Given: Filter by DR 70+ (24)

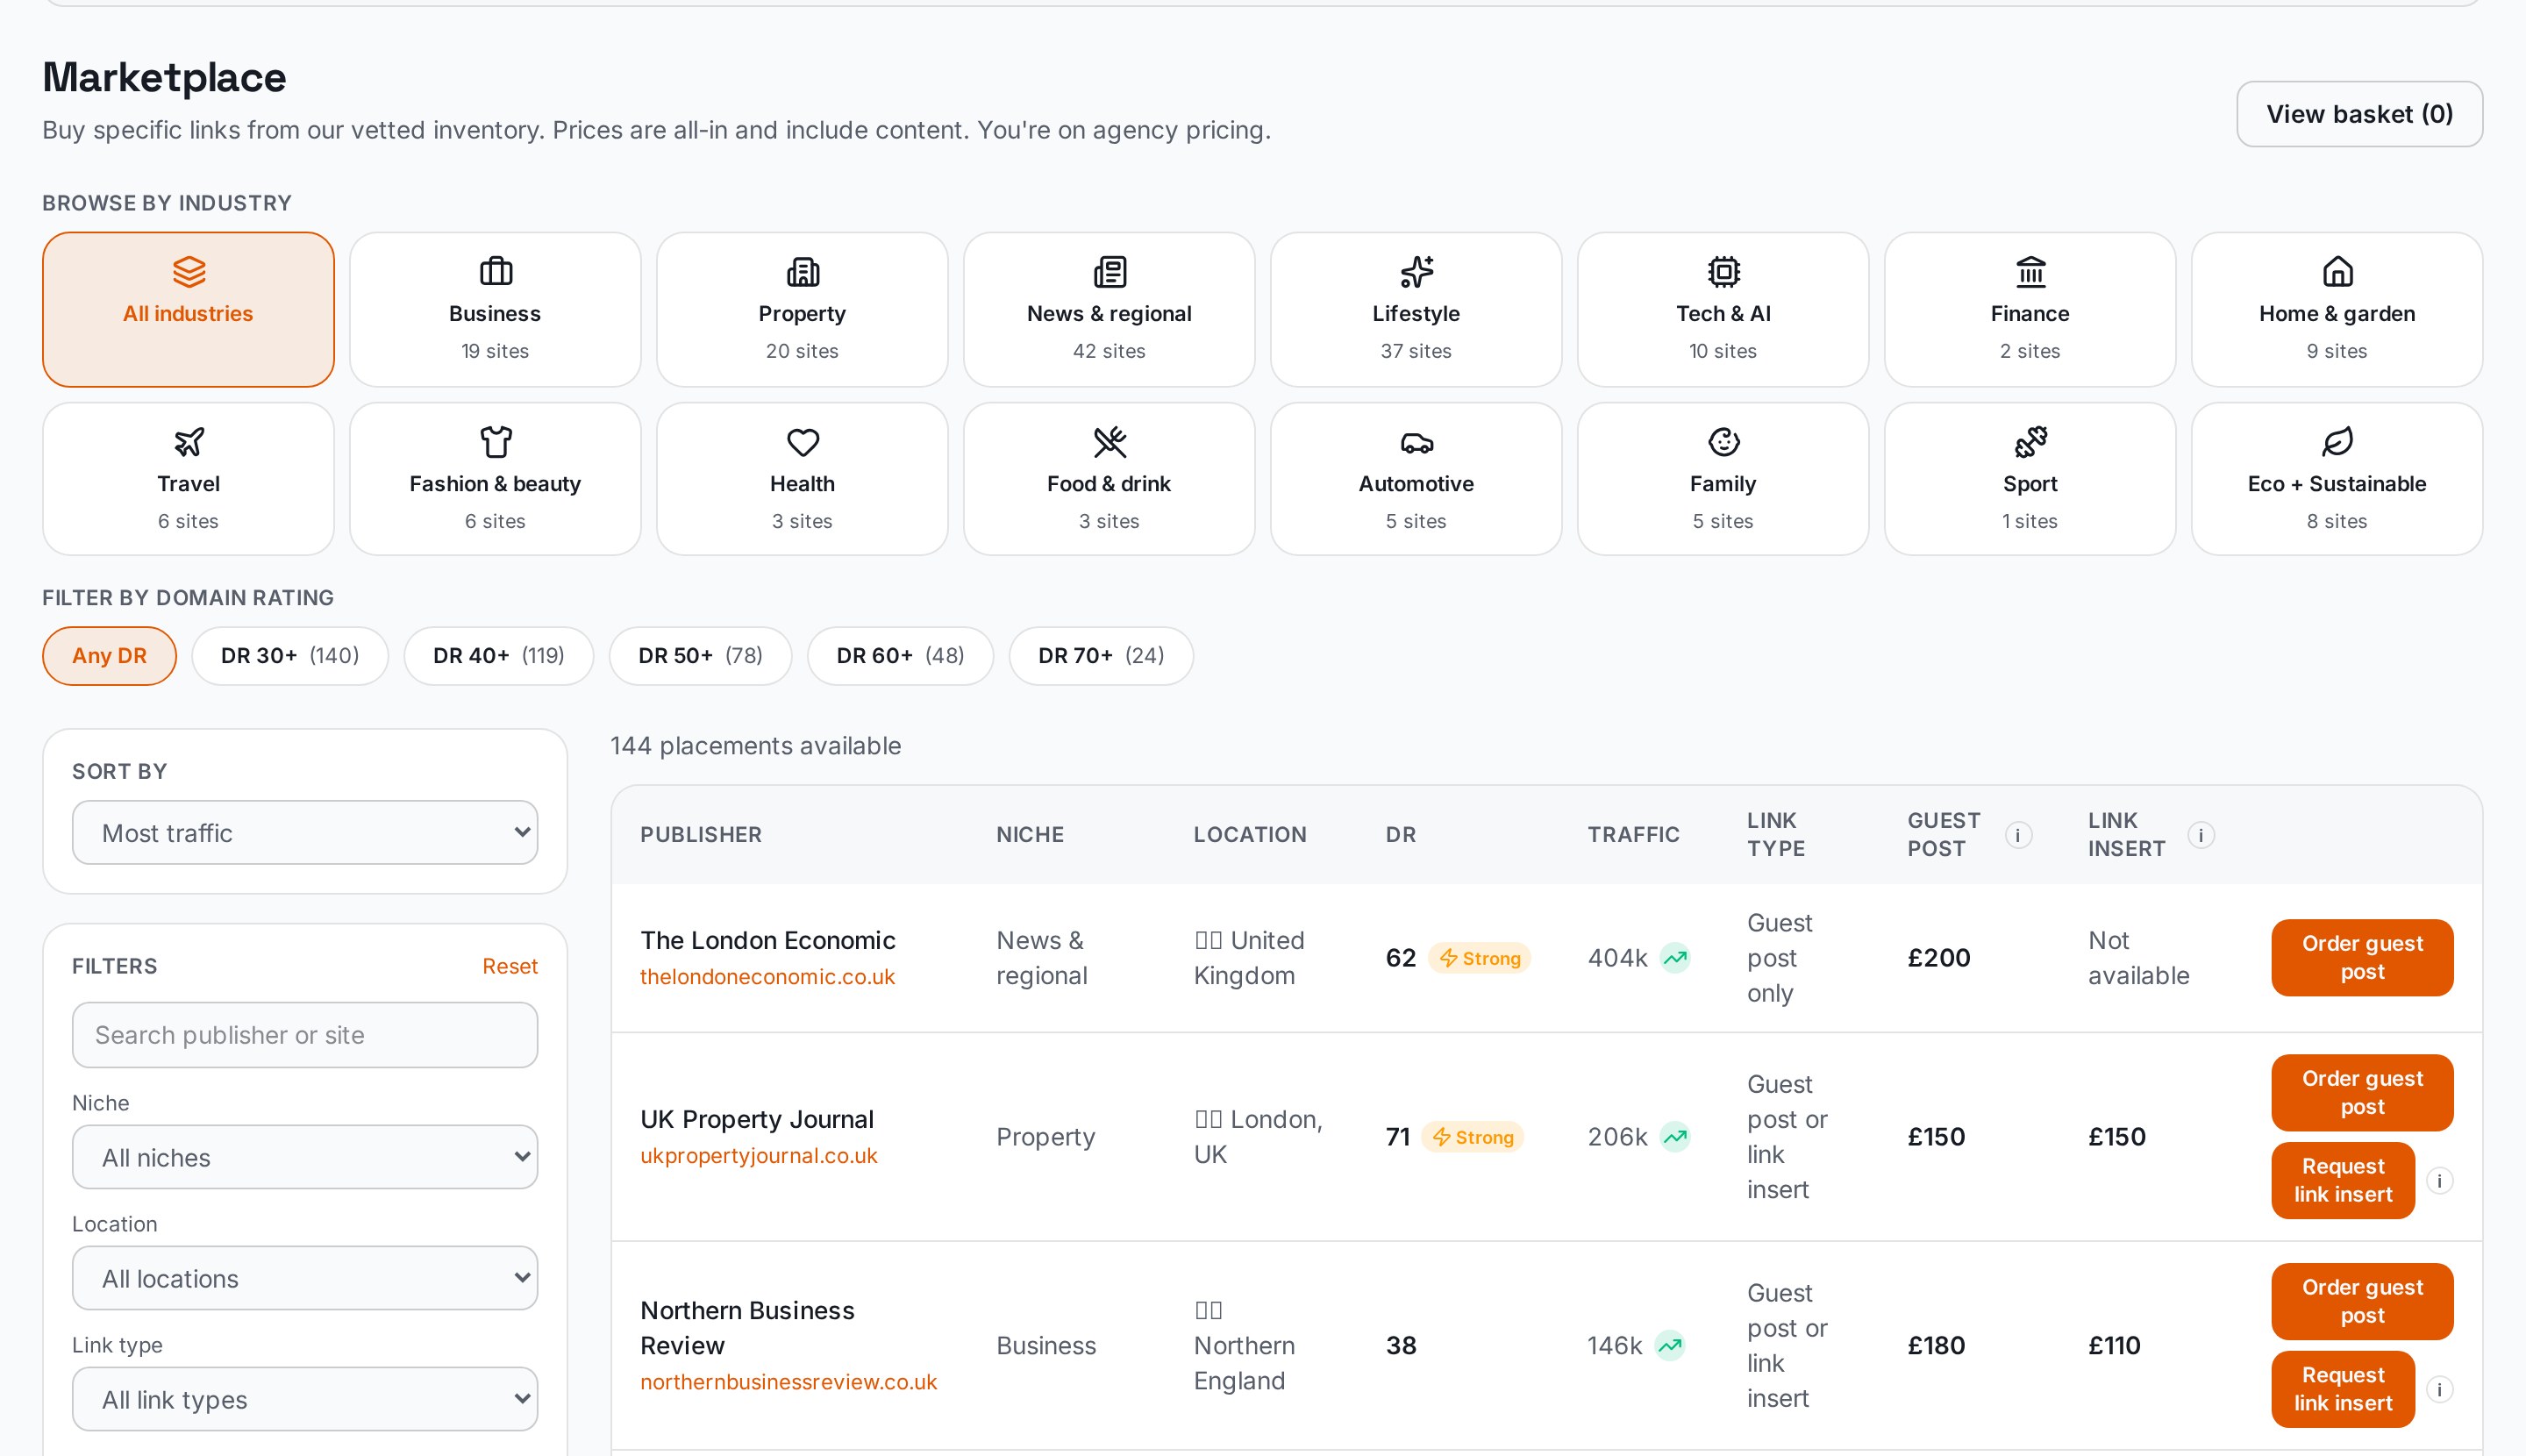Looking at the screenshot, I should pos(1101,656).
